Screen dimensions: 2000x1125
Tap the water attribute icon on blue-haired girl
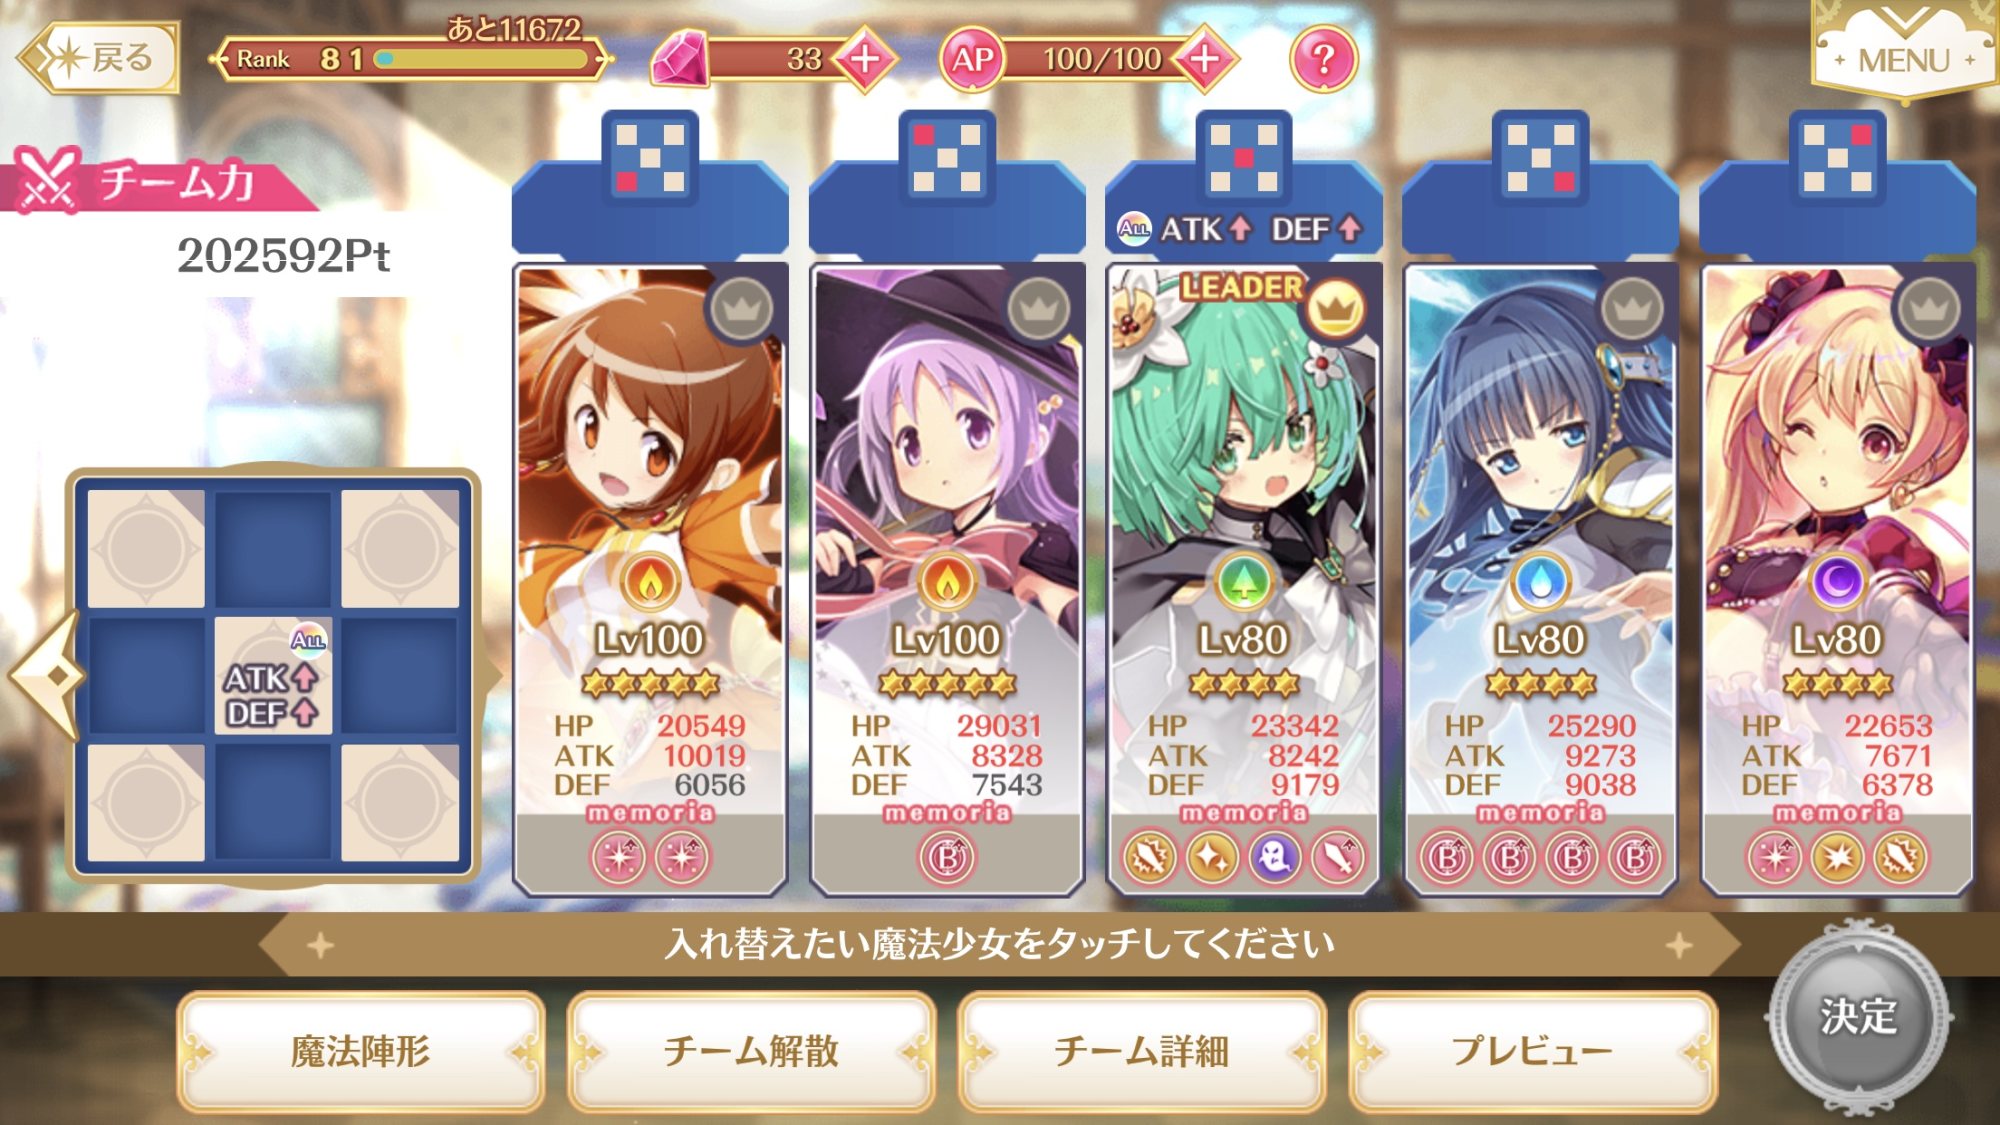pyautogui.click(x=1540, y=581)
